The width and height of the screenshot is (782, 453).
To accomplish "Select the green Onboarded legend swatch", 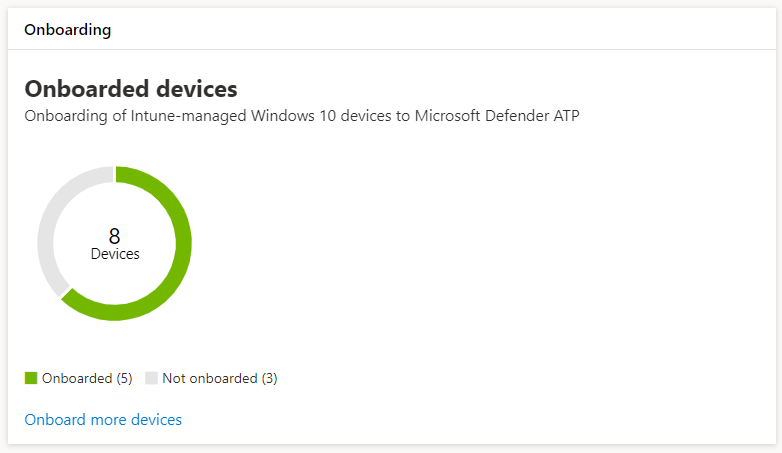I will coord(31,378).
